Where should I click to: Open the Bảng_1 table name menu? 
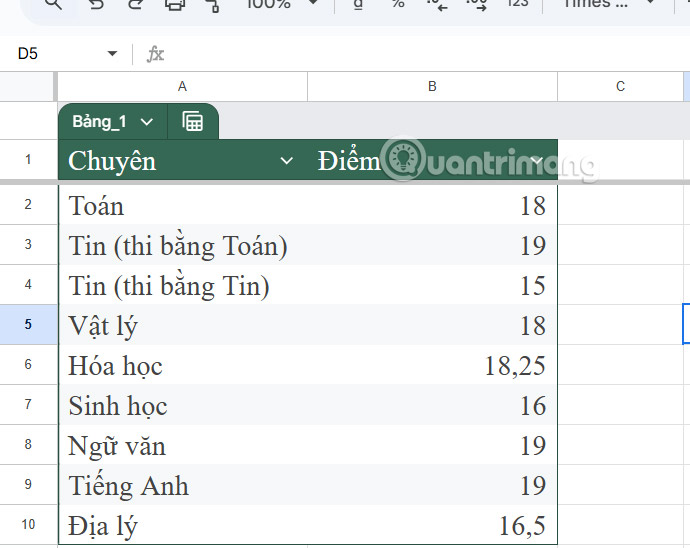[x=112, y=122]
